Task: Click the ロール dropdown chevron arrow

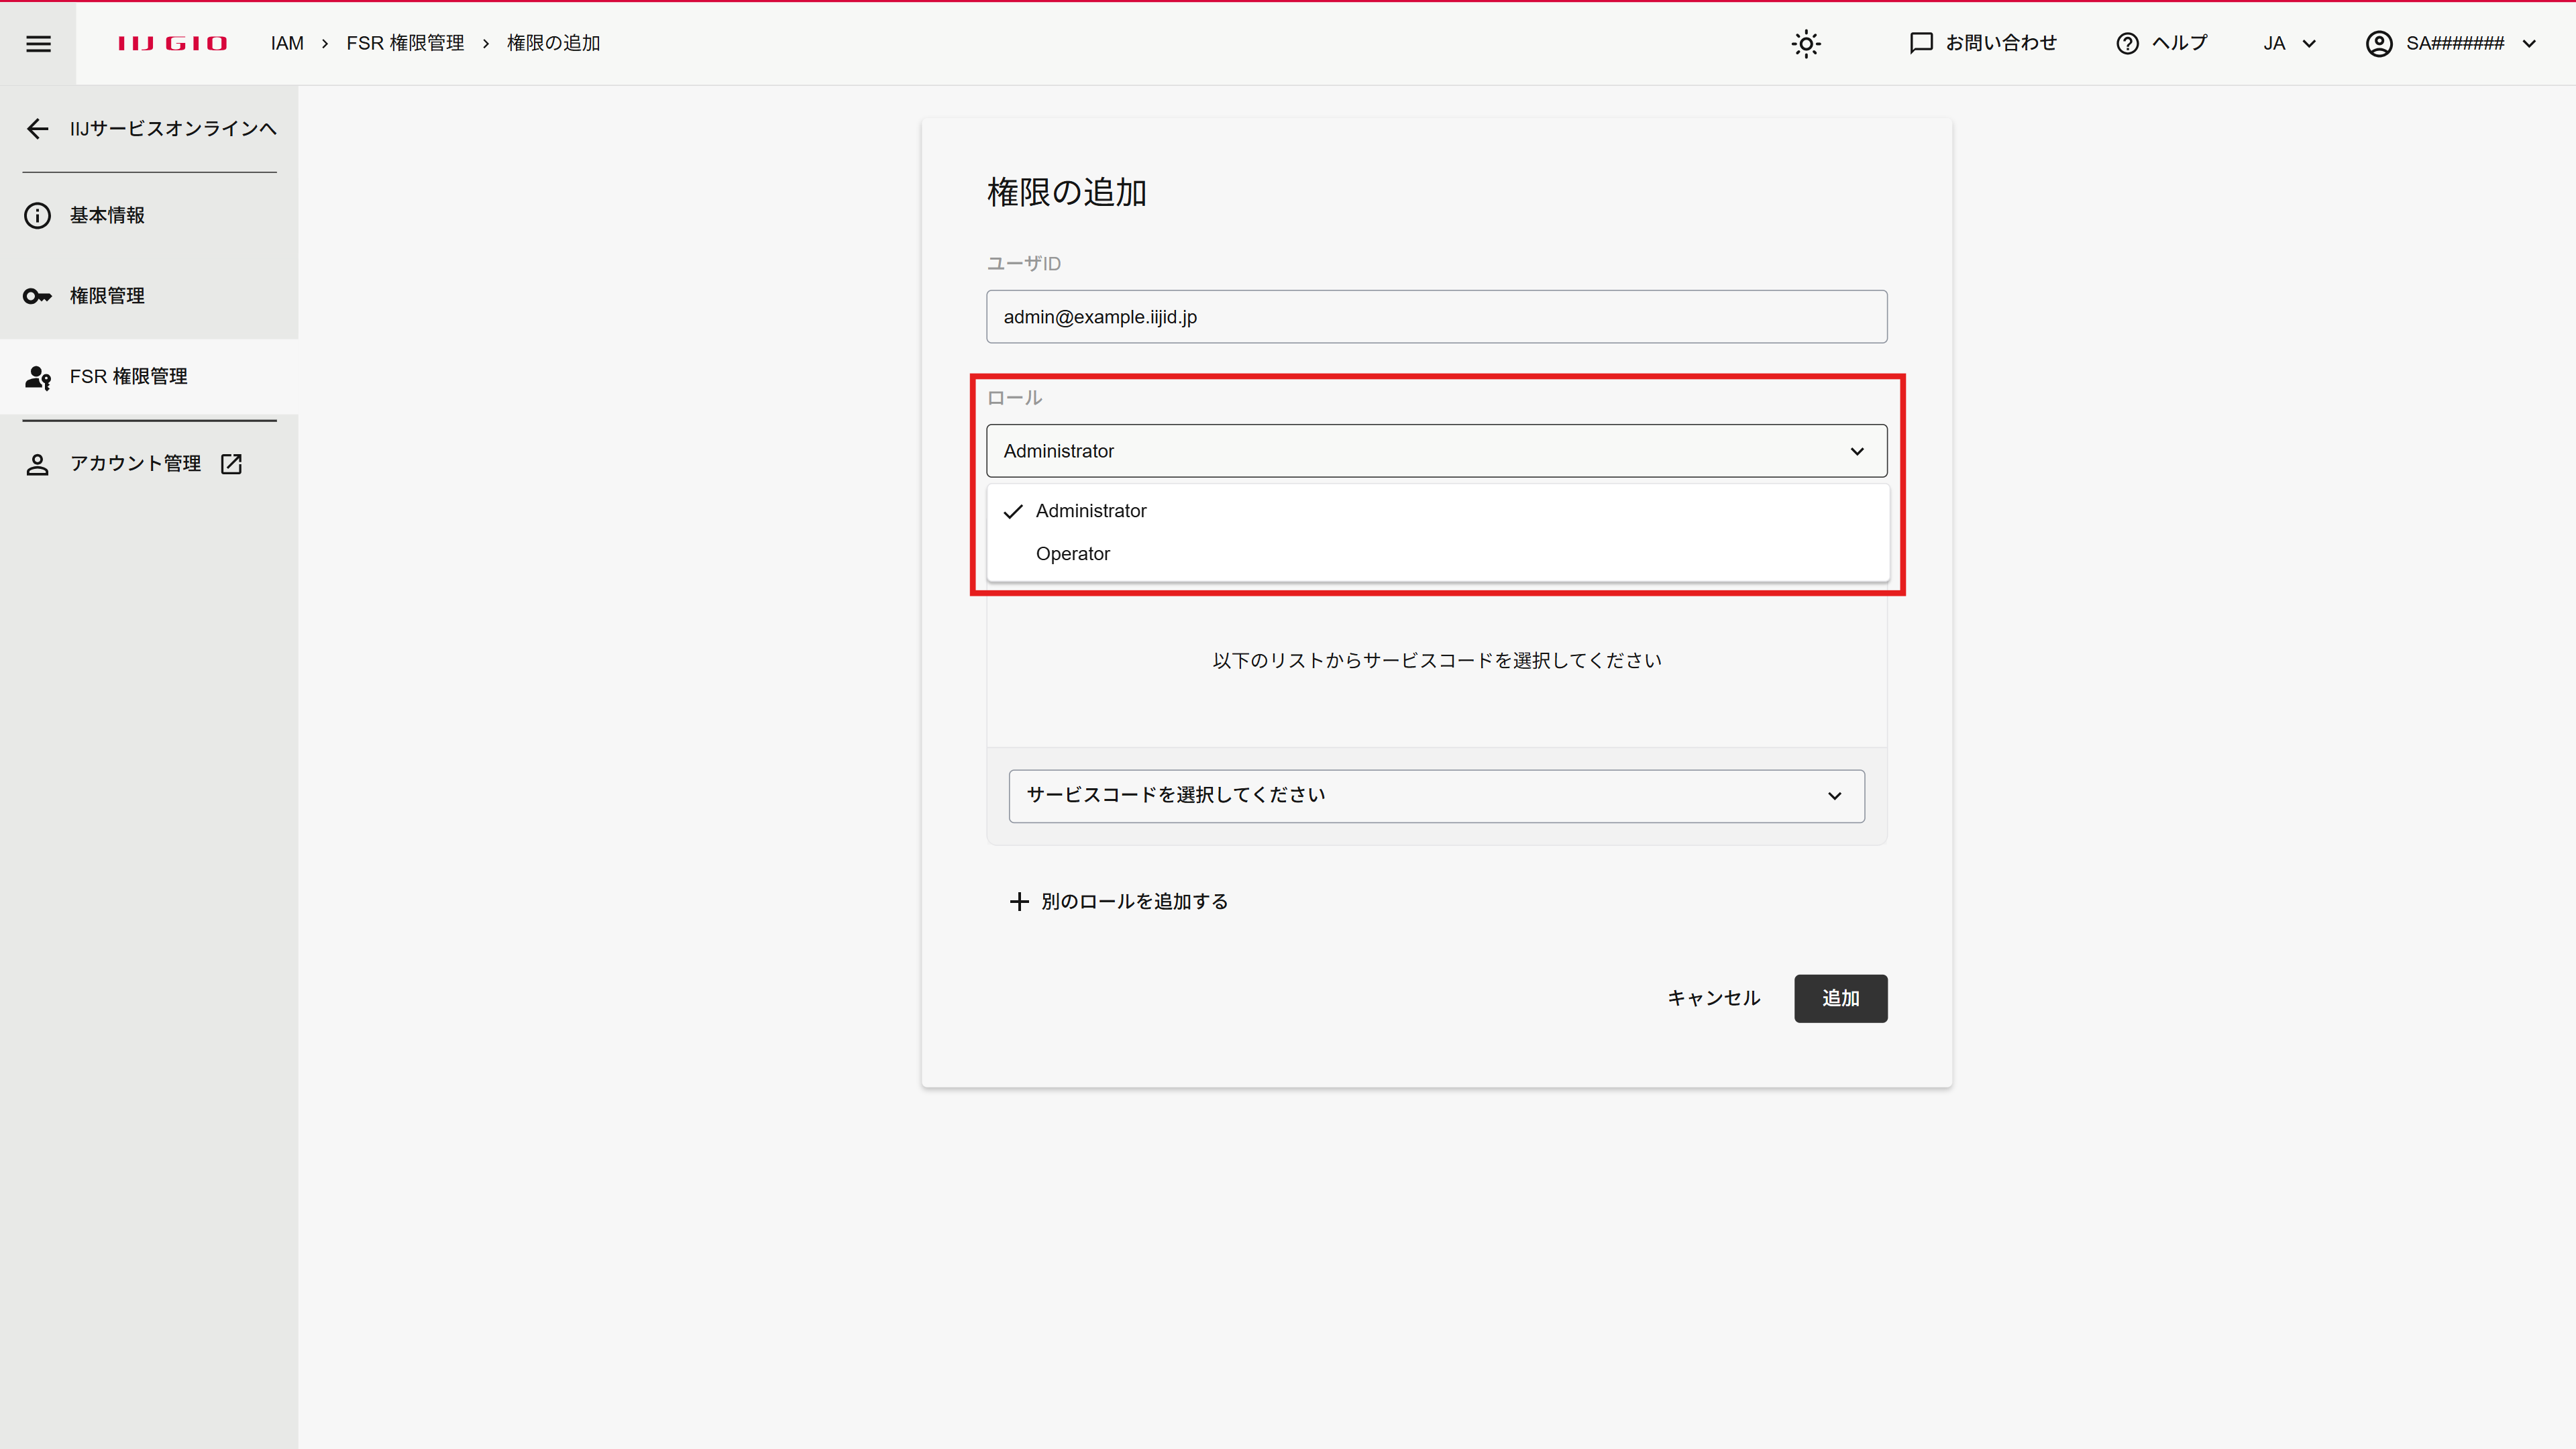Action: (1857, 451)
